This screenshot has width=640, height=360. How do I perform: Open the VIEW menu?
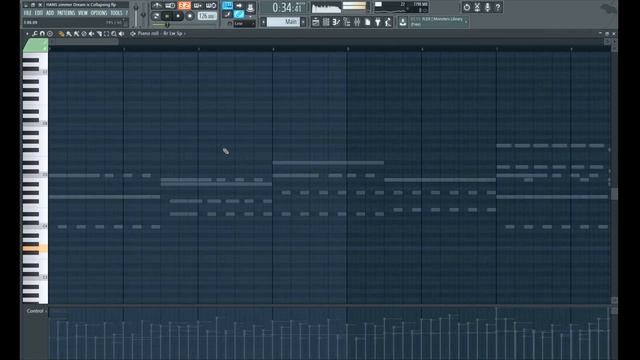click(x=82, y=13)
